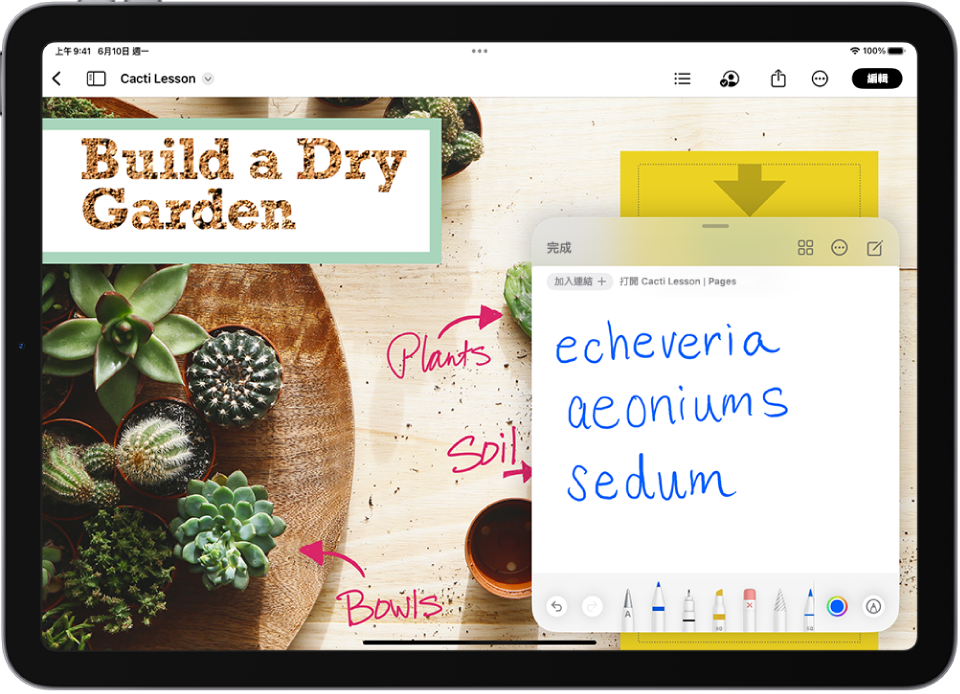
Task: Toggle the sidebar panel icon
Action: [96, 78]
